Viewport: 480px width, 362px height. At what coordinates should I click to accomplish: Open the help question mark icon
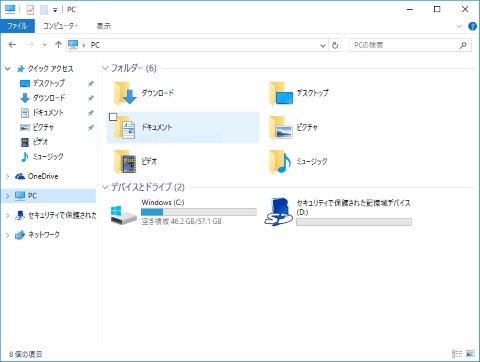(x=472, y=26)
